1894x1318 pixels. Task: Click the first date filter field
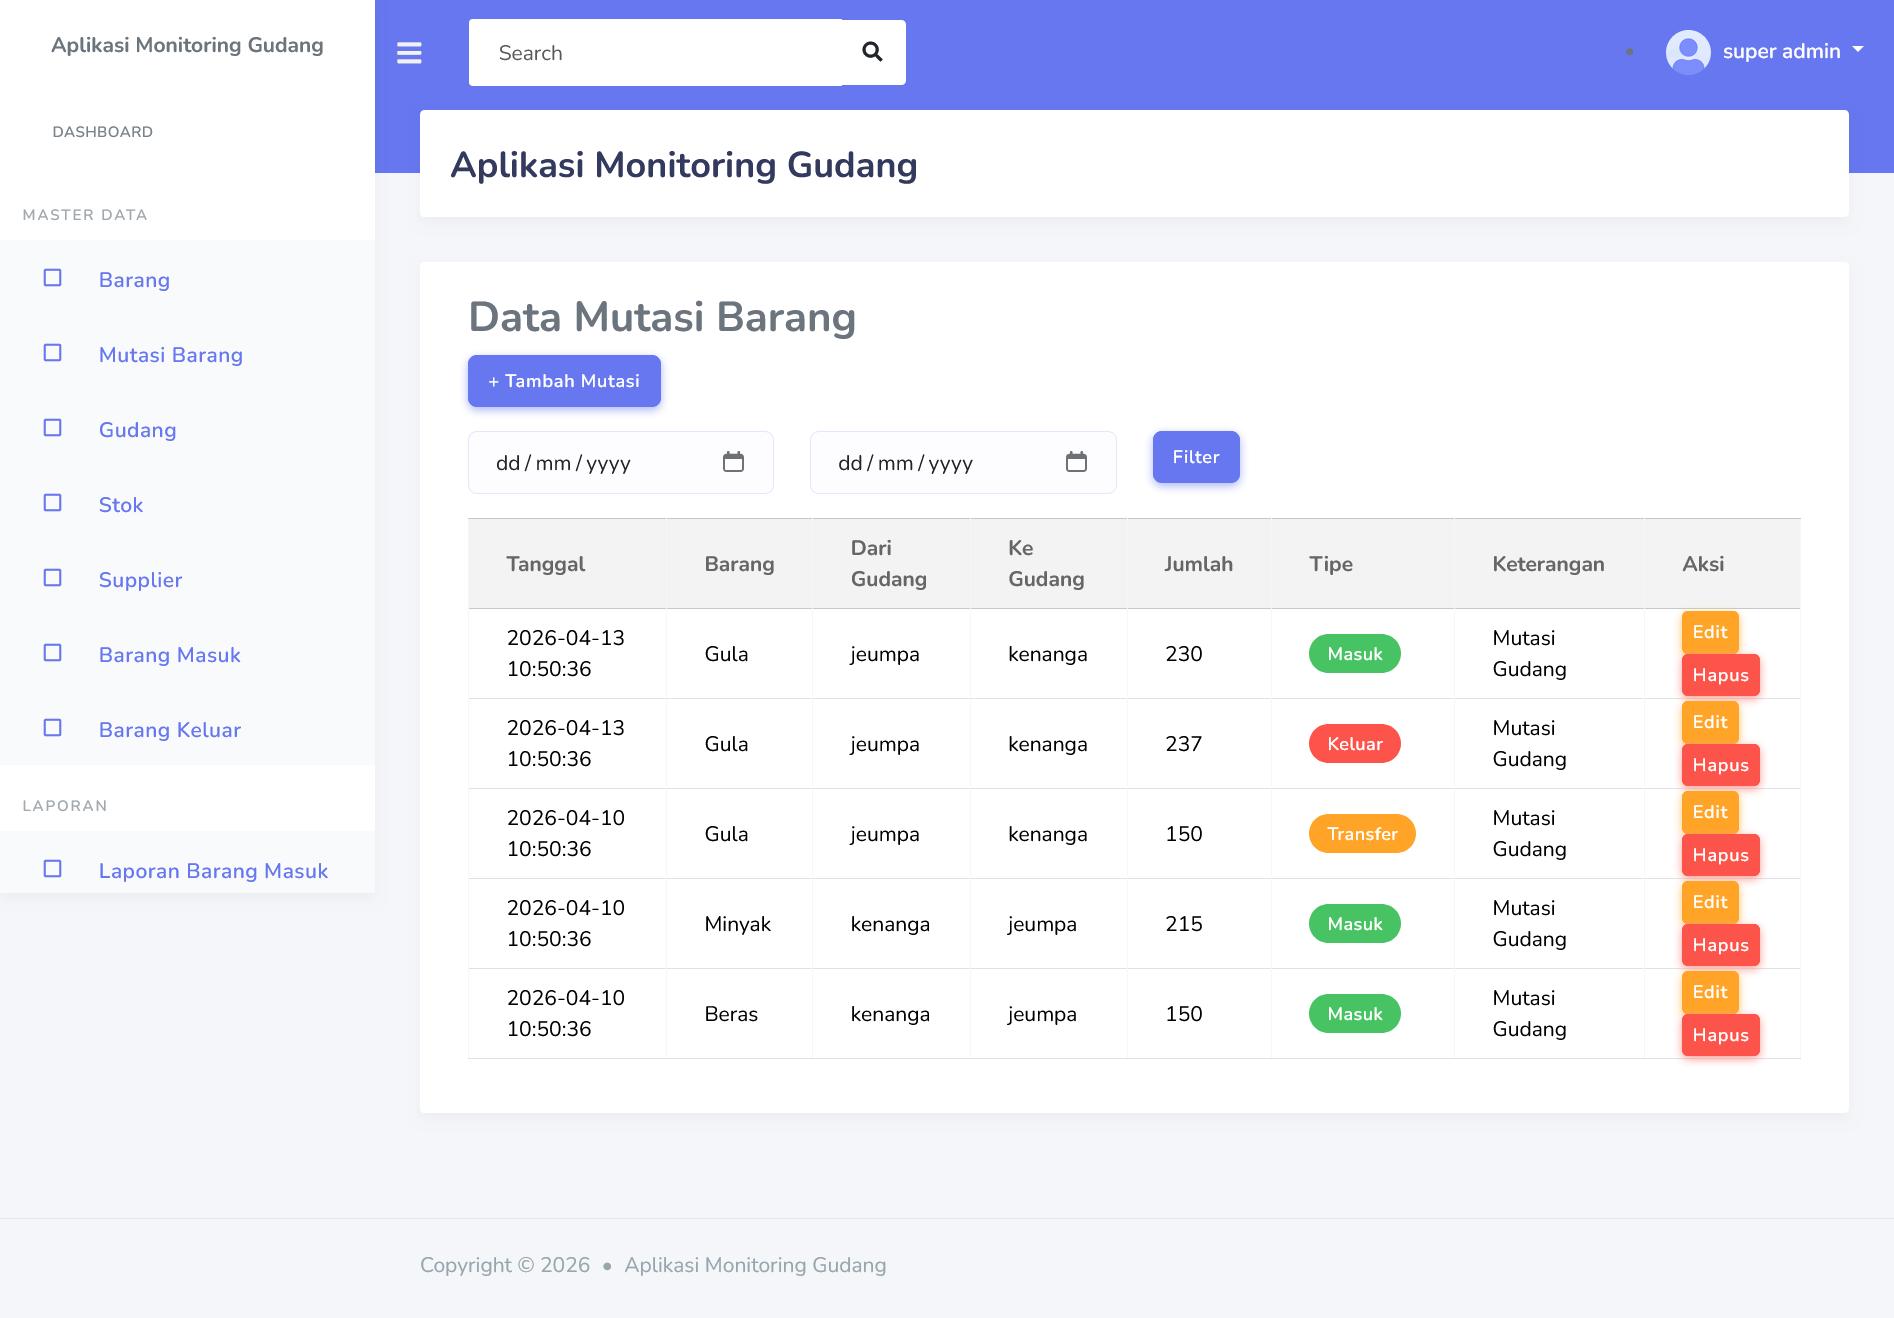coord(600,463)
